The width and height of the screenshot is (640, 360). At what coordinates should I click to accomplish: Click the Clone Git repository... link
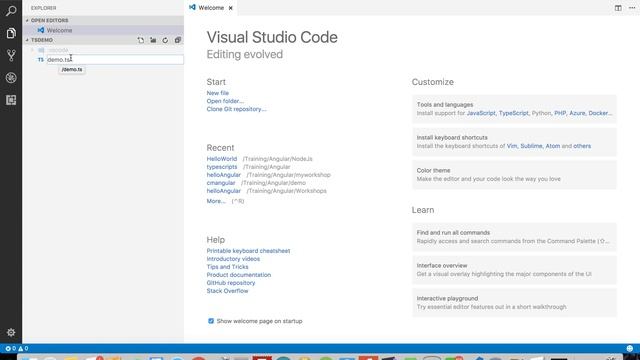pyautogui.click(x=236, y=109)
